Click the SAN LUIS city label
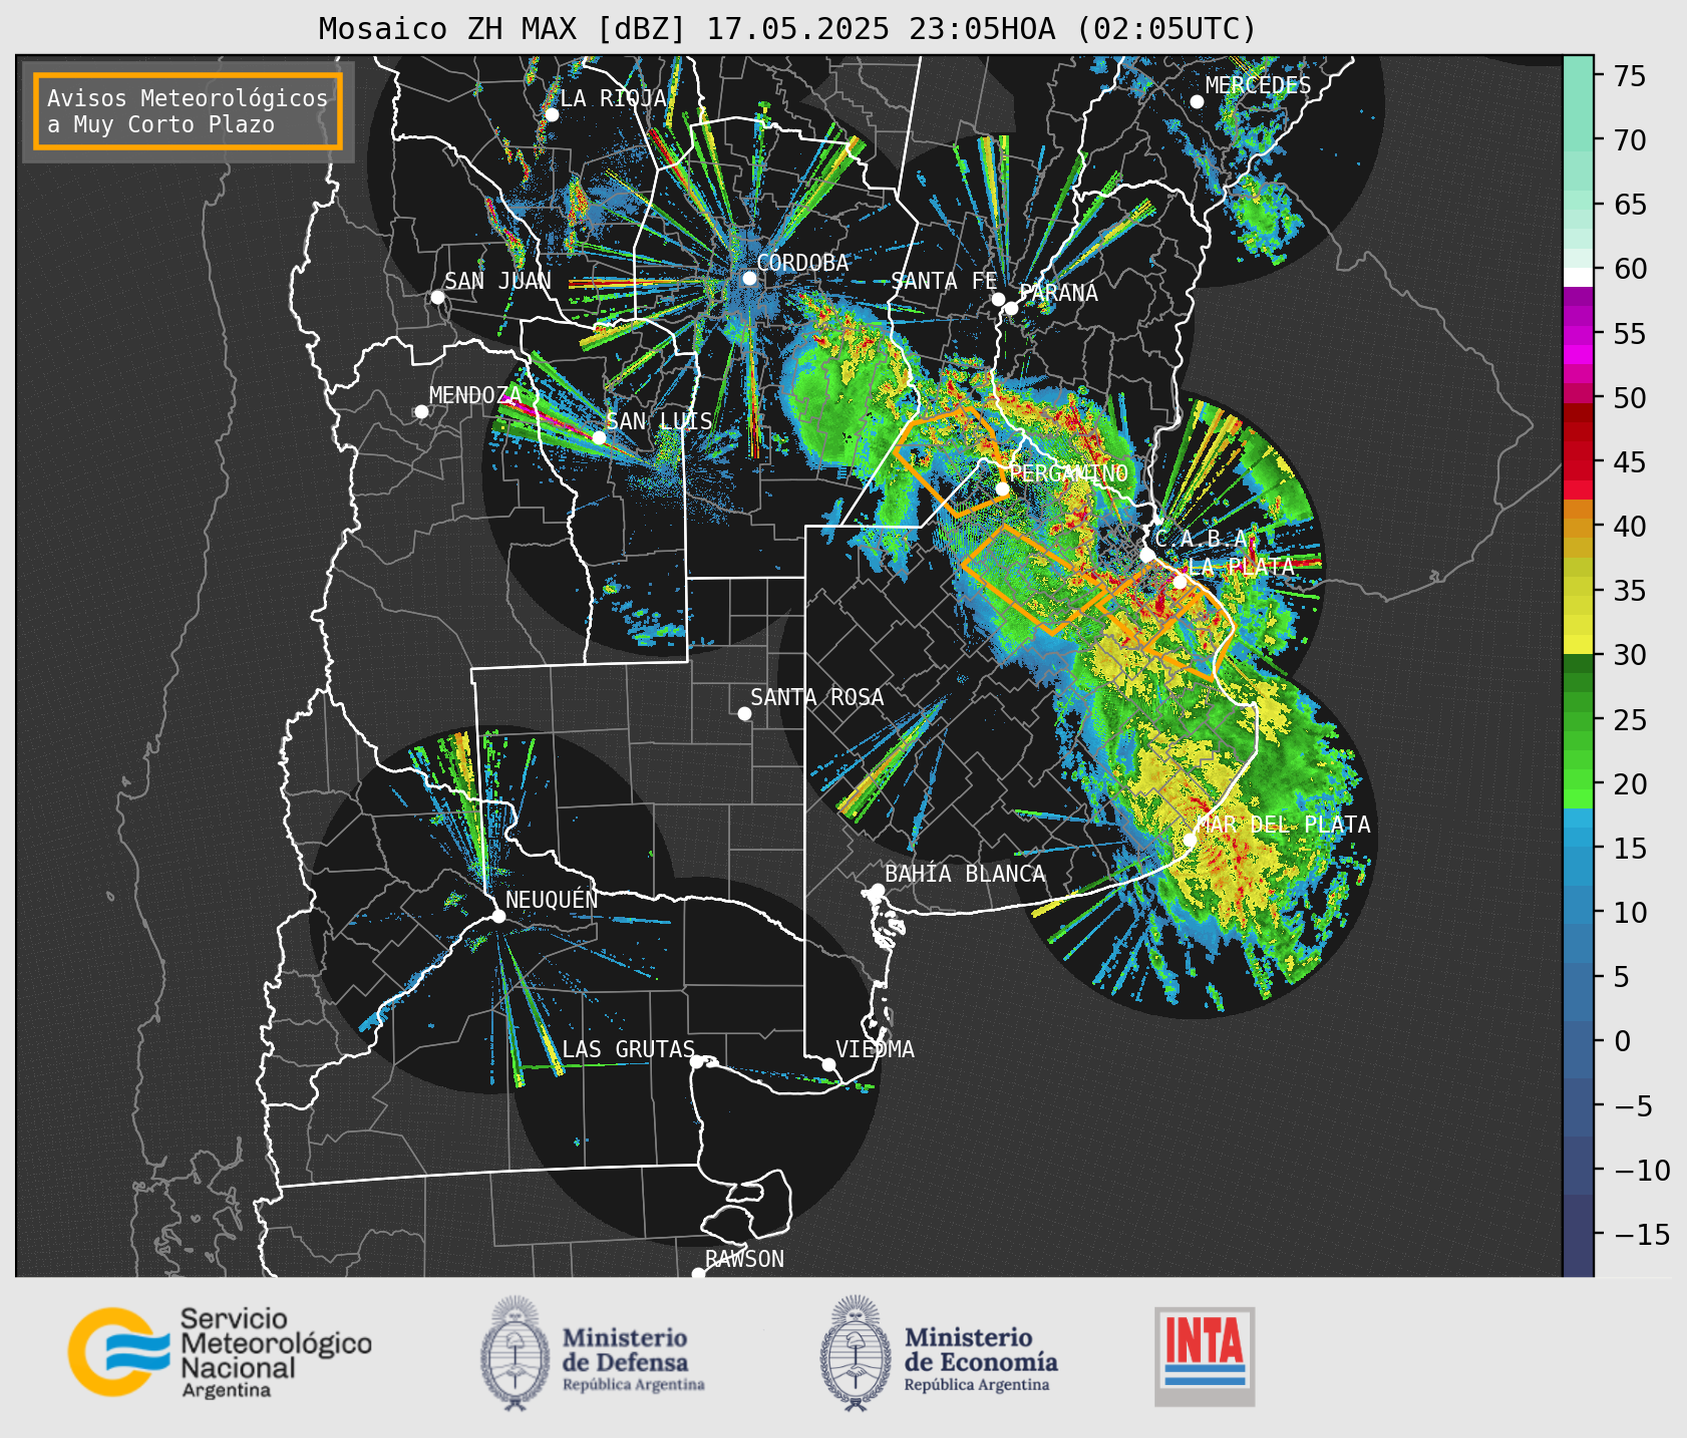This screenshot has height=1438, width=1687. click(x=659, y=421)
